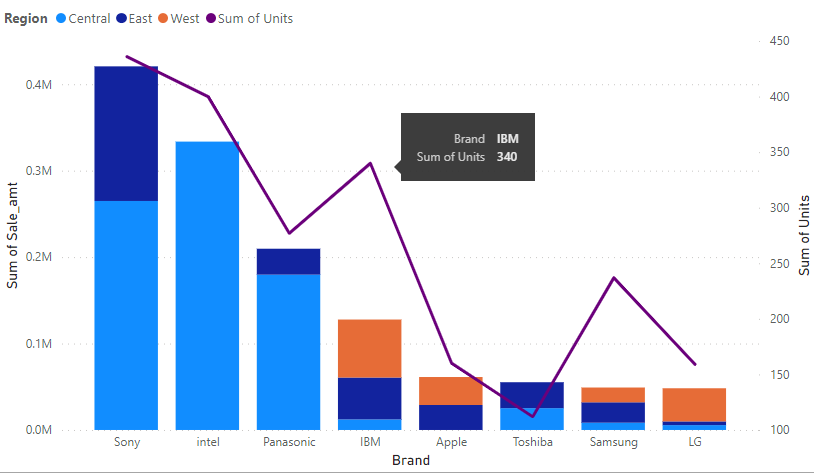Select Toshiba's dark blue East segment

click(x=531, y=395)
